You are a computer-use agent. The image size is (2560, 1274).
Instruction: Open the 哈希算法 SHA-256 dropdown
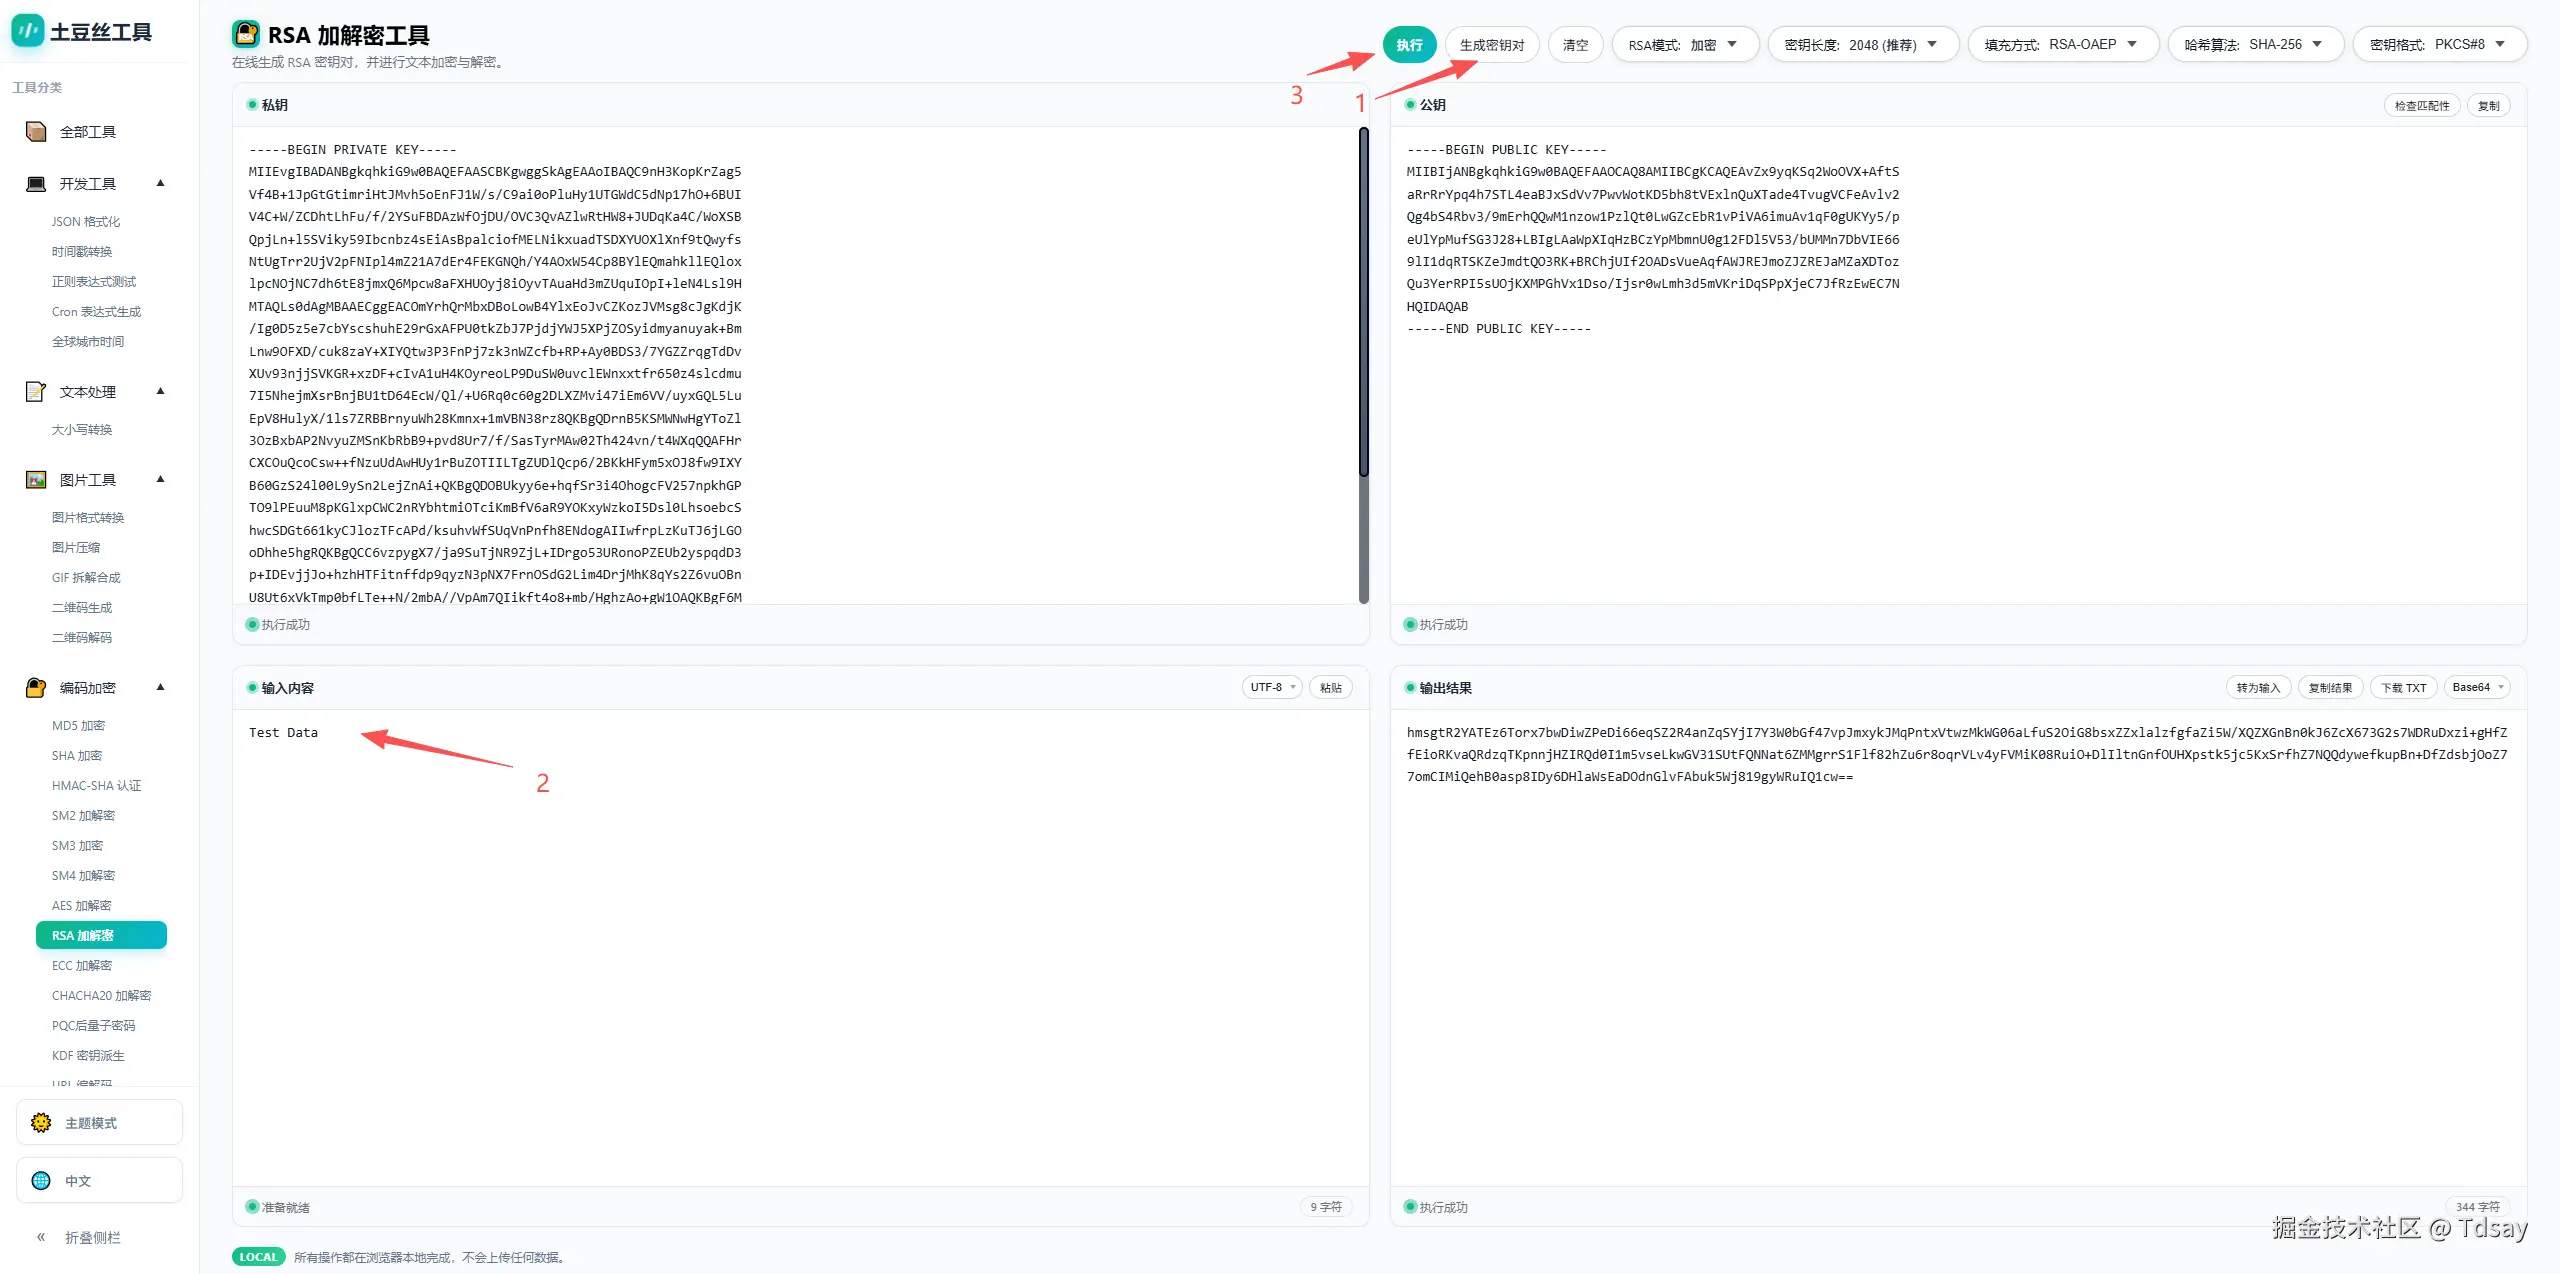pyautogui.click(x=2254, y=45)
